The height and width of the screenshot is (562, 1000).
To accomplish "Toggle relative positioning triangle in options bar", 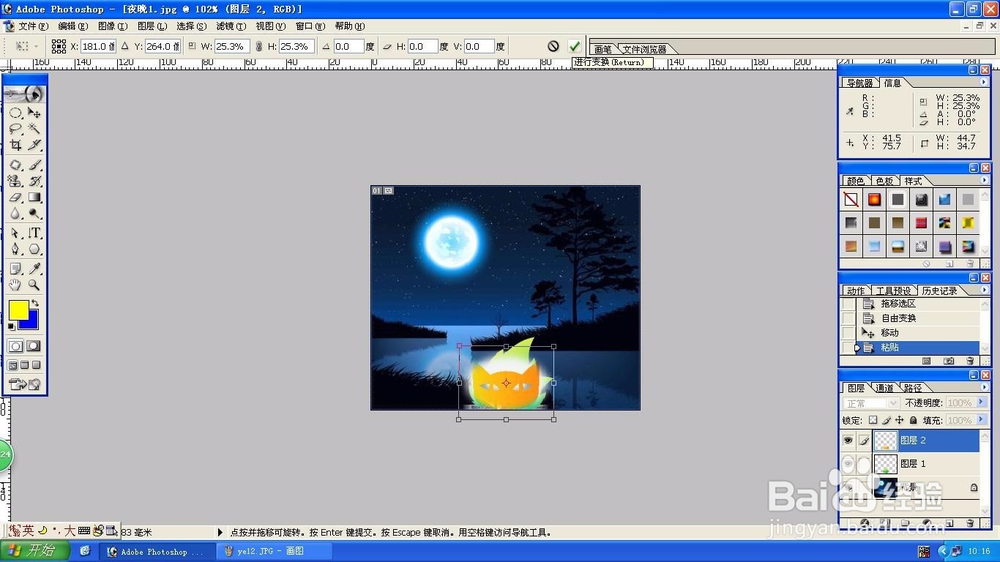I will pyautogui.click(x=125, y=47).
